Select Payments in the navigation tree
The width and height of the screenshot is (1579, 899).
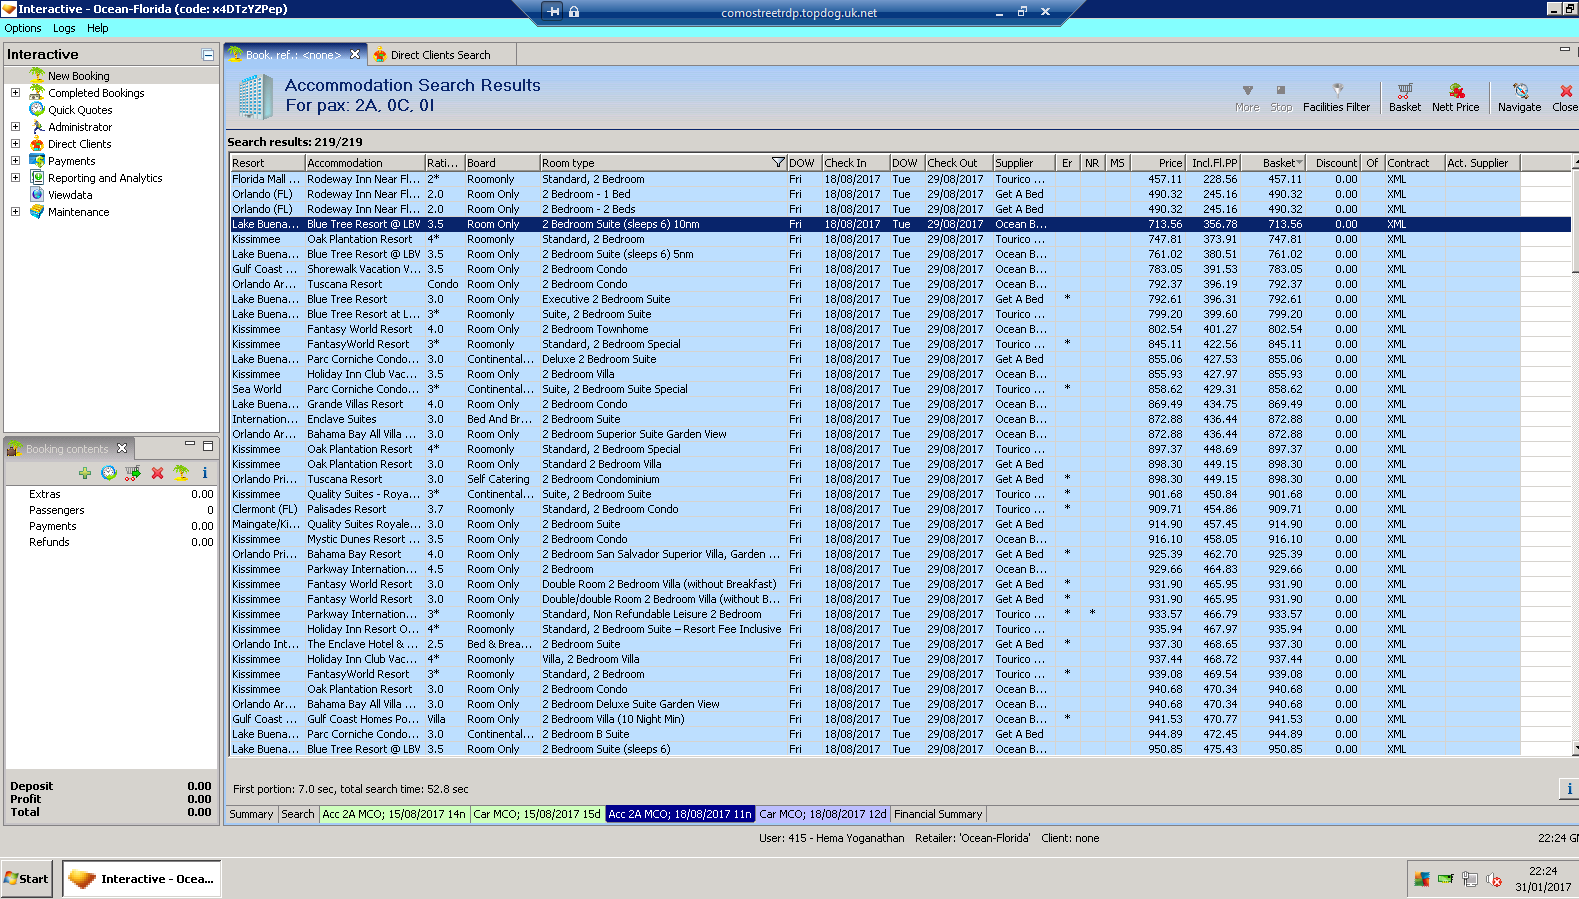(72, 161)
